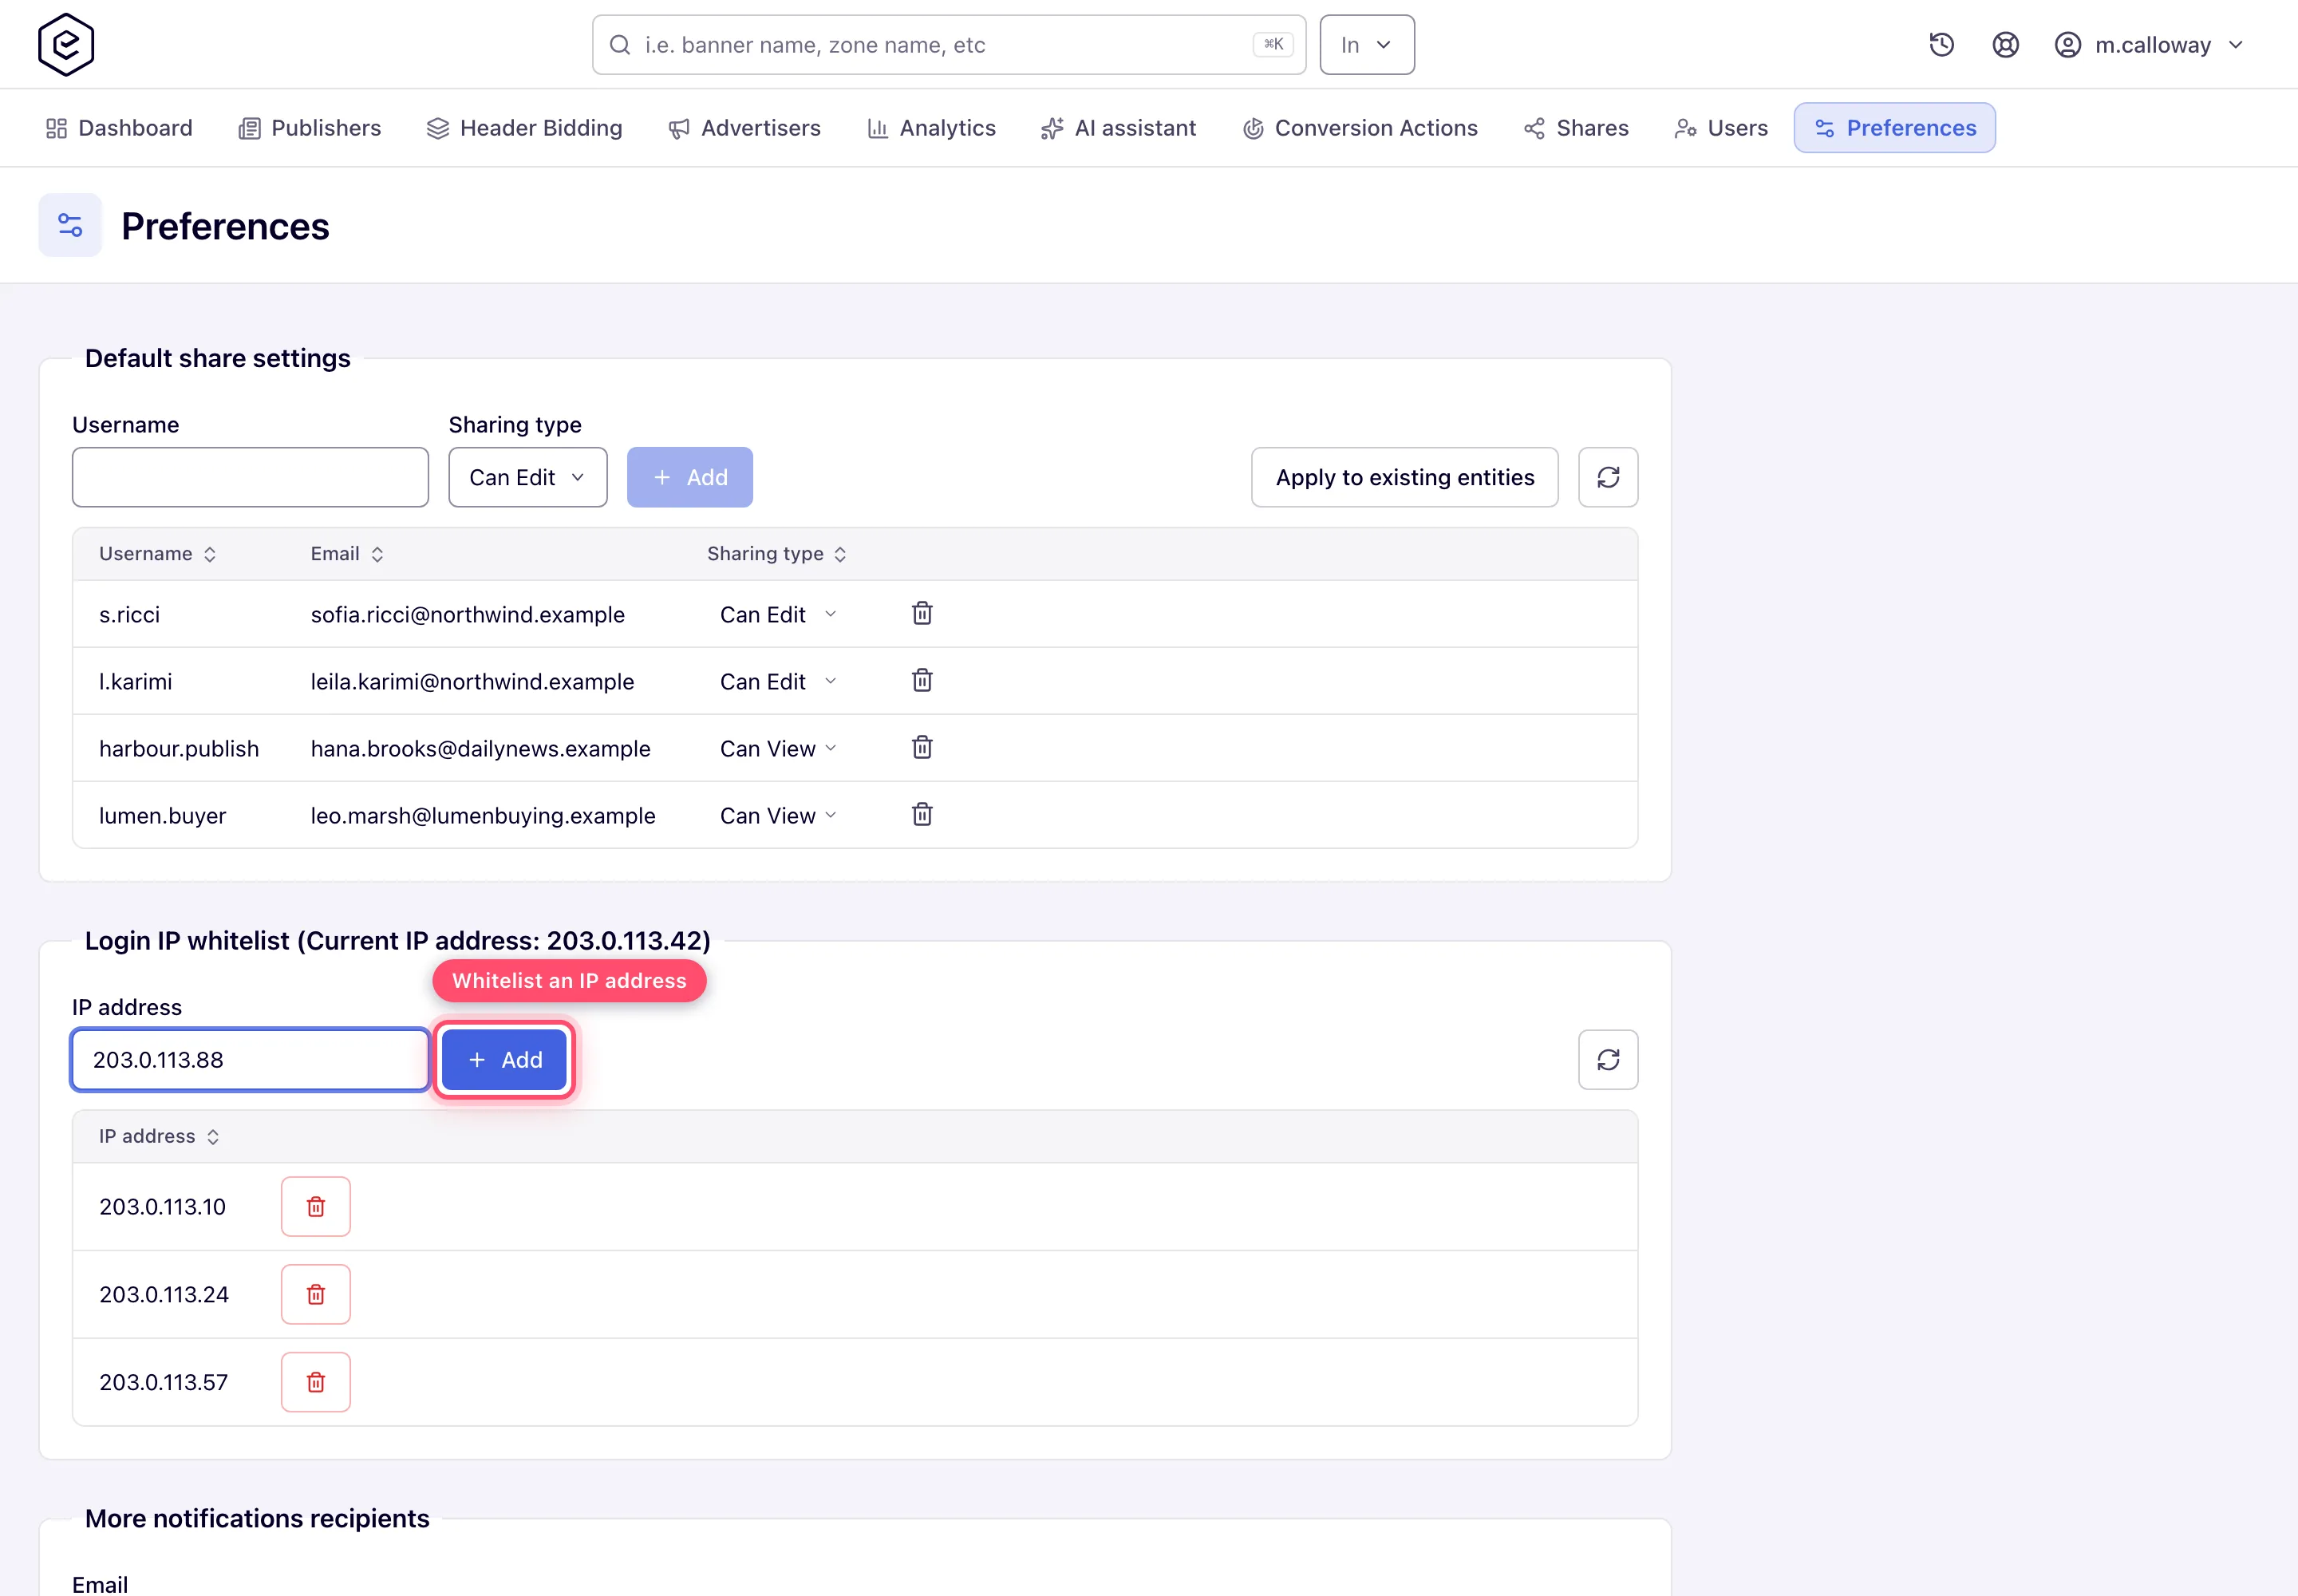Focus the global search field
This screenshot has width=2298, height=1596.
click(x=948, y=45)
